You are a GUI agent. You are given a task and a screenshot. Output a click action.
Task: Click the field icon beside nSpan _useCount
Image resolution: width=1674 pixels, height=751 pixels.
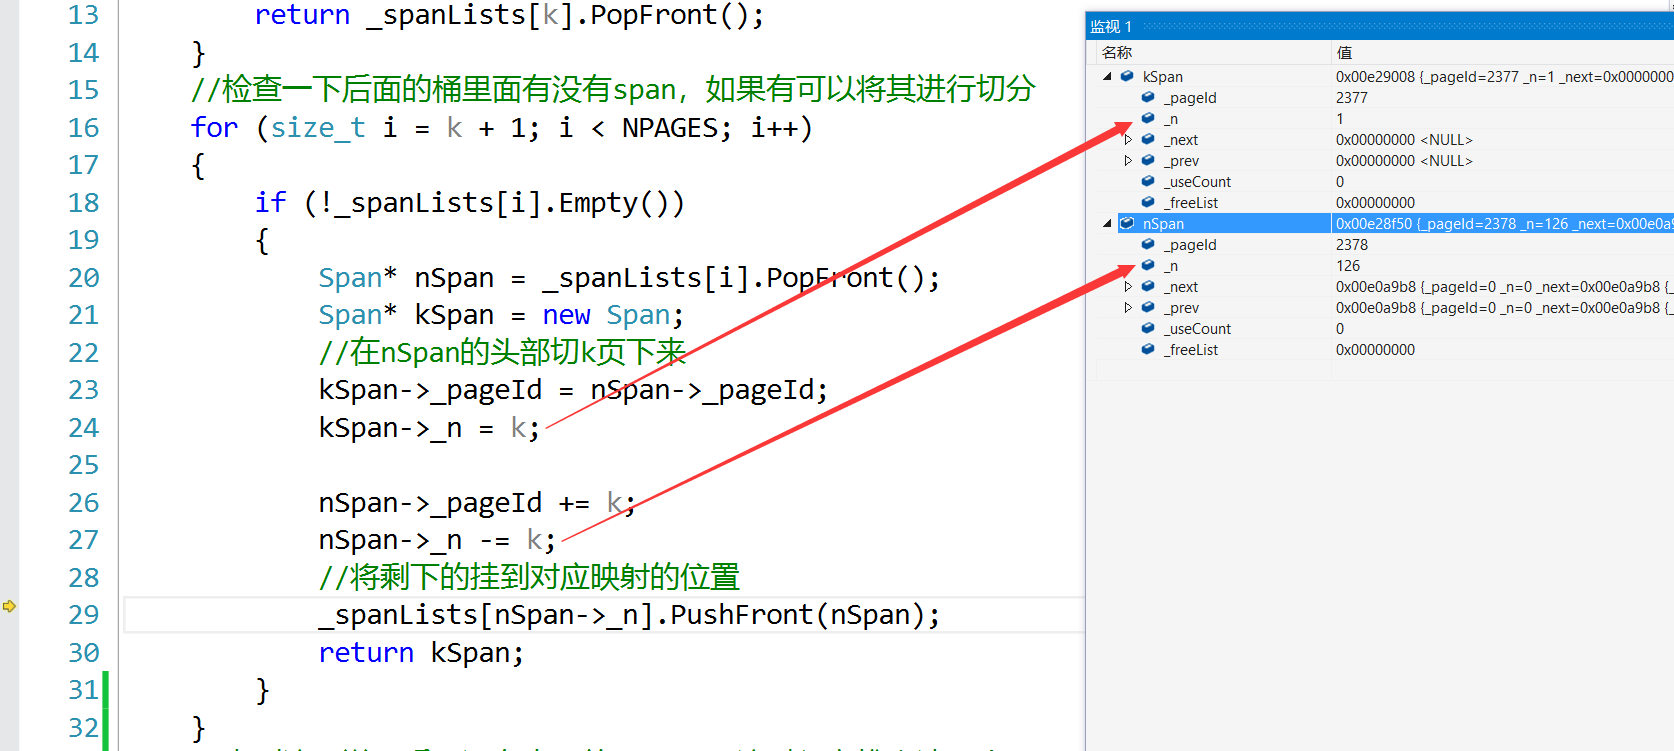(x=1148, y=328)
